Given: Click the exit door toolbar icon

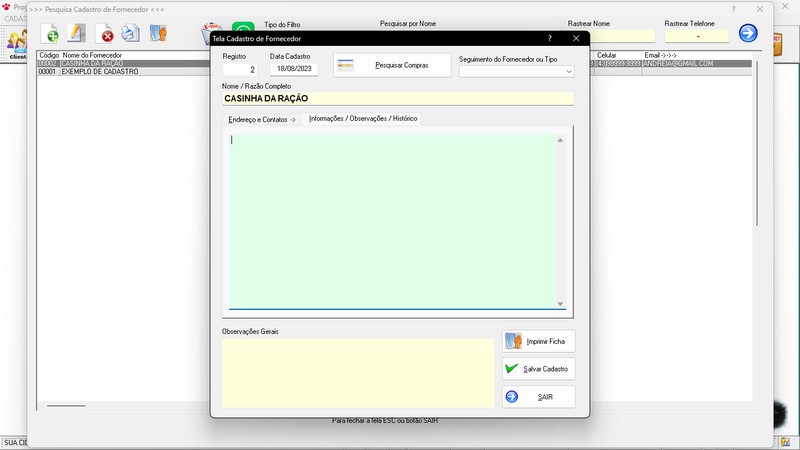Looking at the screenshot, I should tap(158, 34).
